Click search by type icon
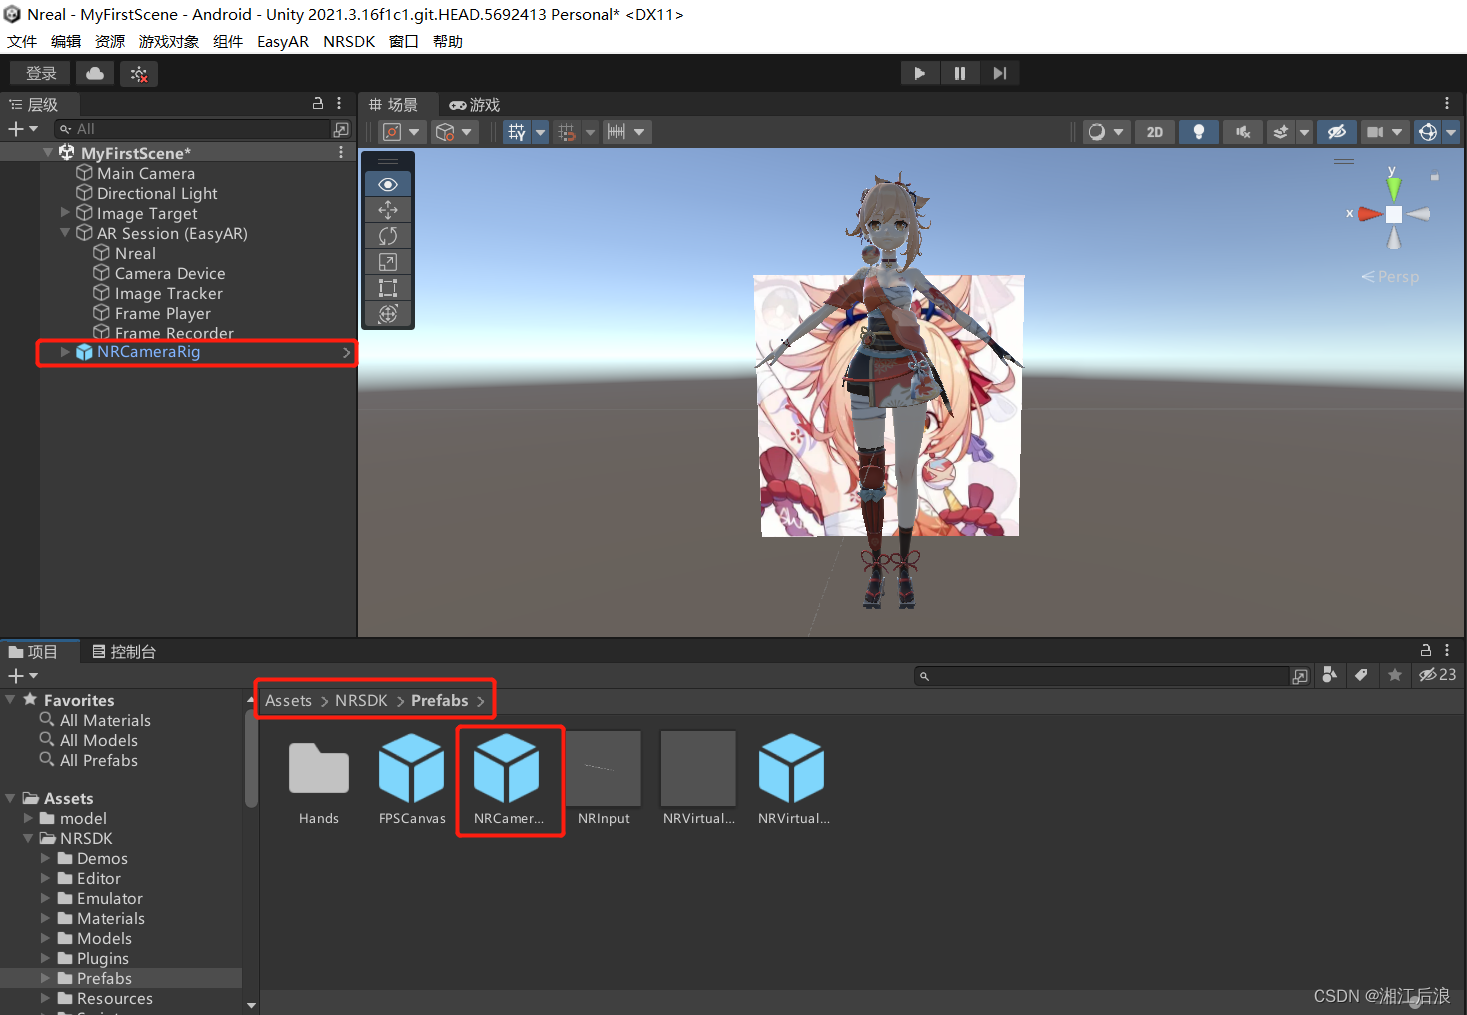The image size is (1467, 1015). [1329, 675]
